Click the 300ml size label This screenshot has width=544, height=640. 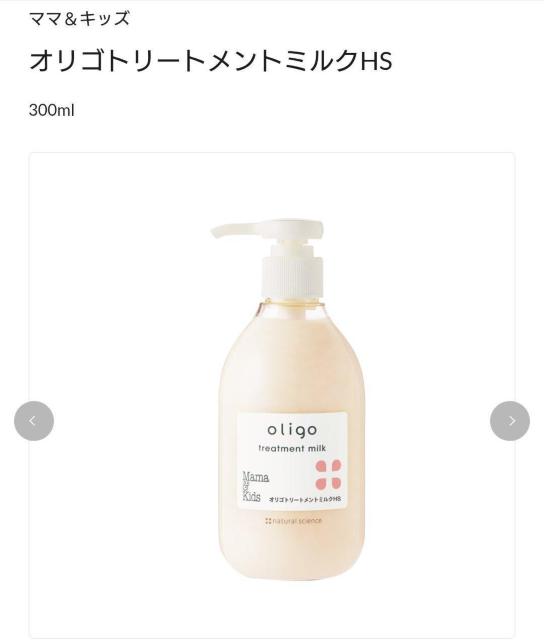(51, 110)
